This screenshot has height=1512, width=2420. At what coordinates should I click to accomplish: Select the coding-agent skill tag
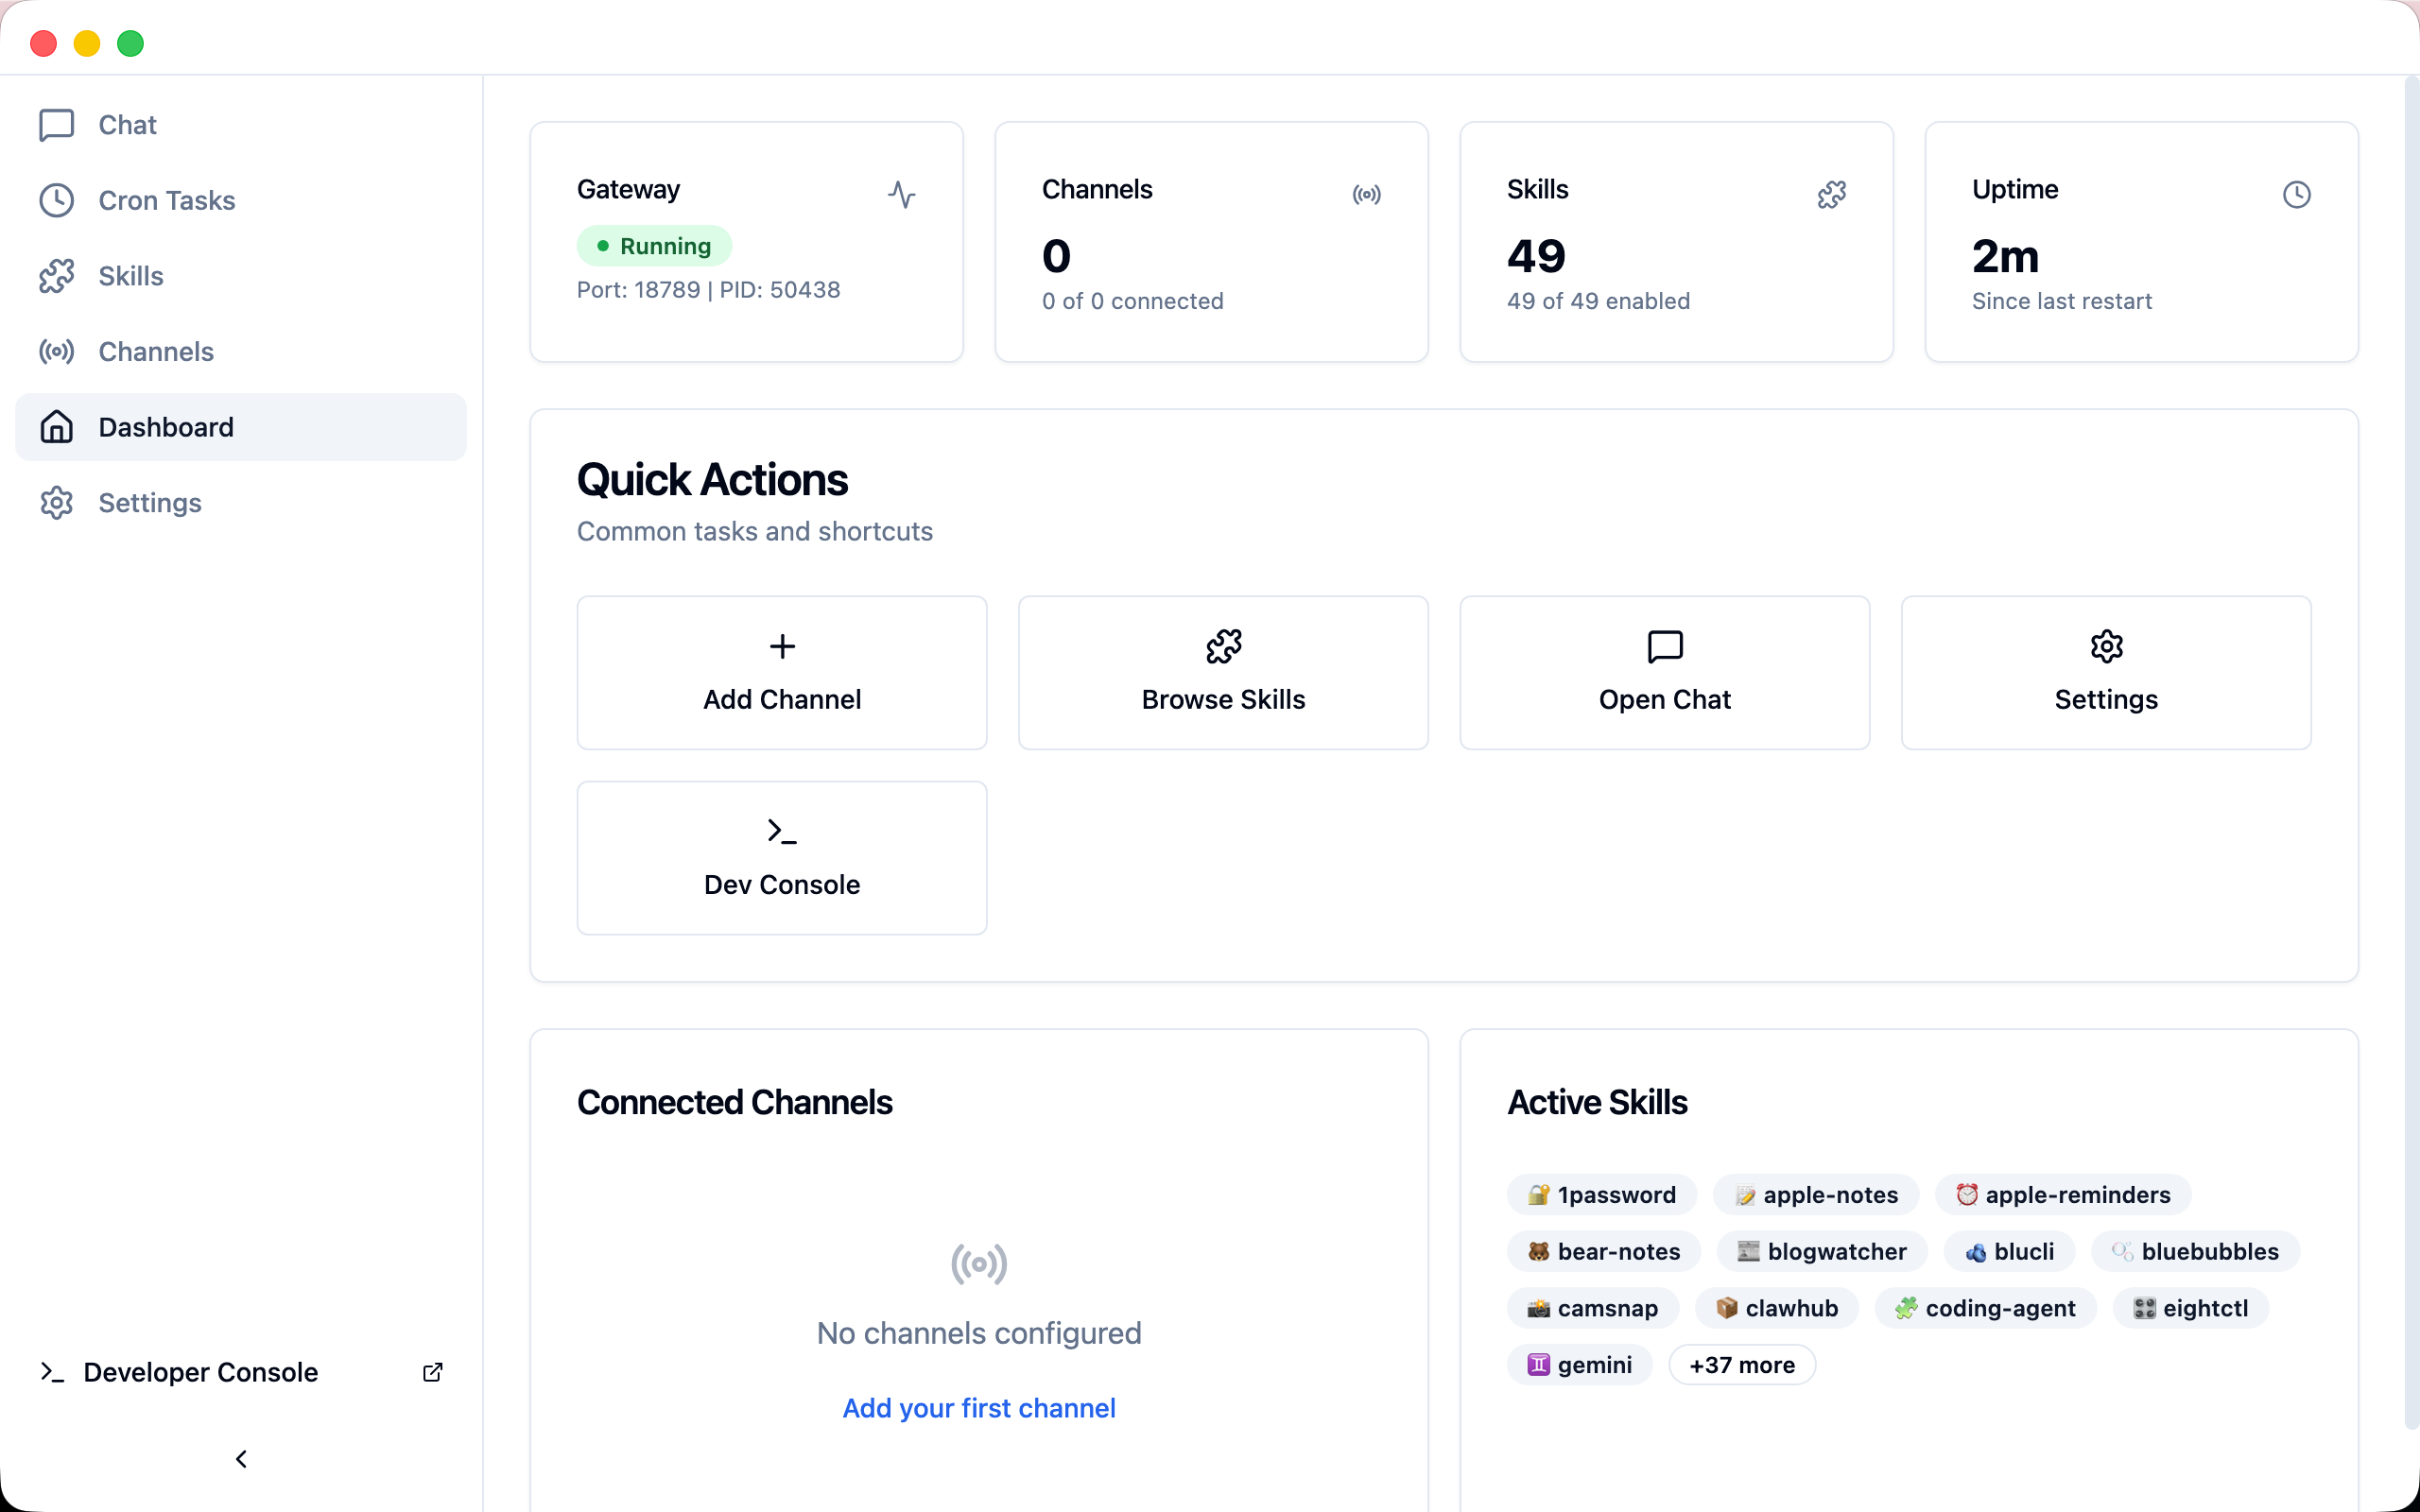1985,1308
